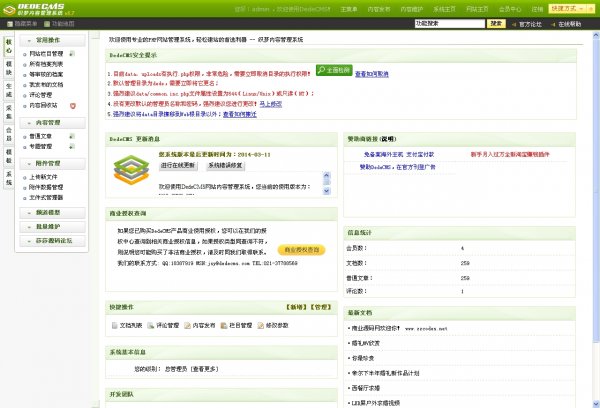
Task: Switch to the 会员 vertical tab
Action: coord(8,134)
